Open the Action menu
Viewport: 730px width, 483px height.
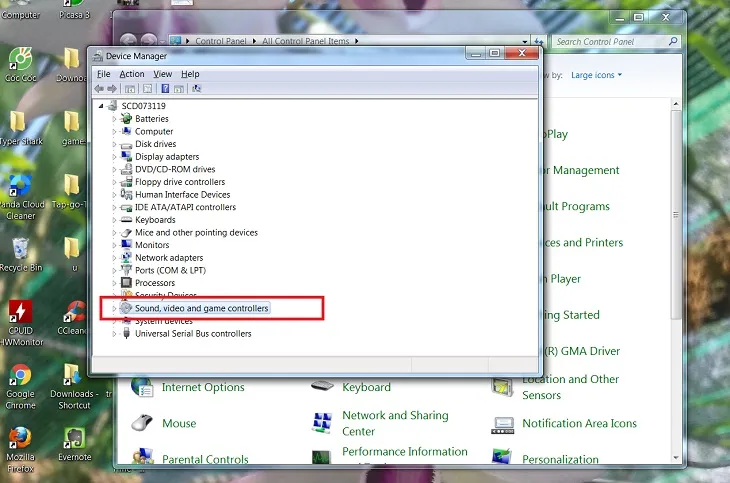pyautogui.click(x=132, y=74)
